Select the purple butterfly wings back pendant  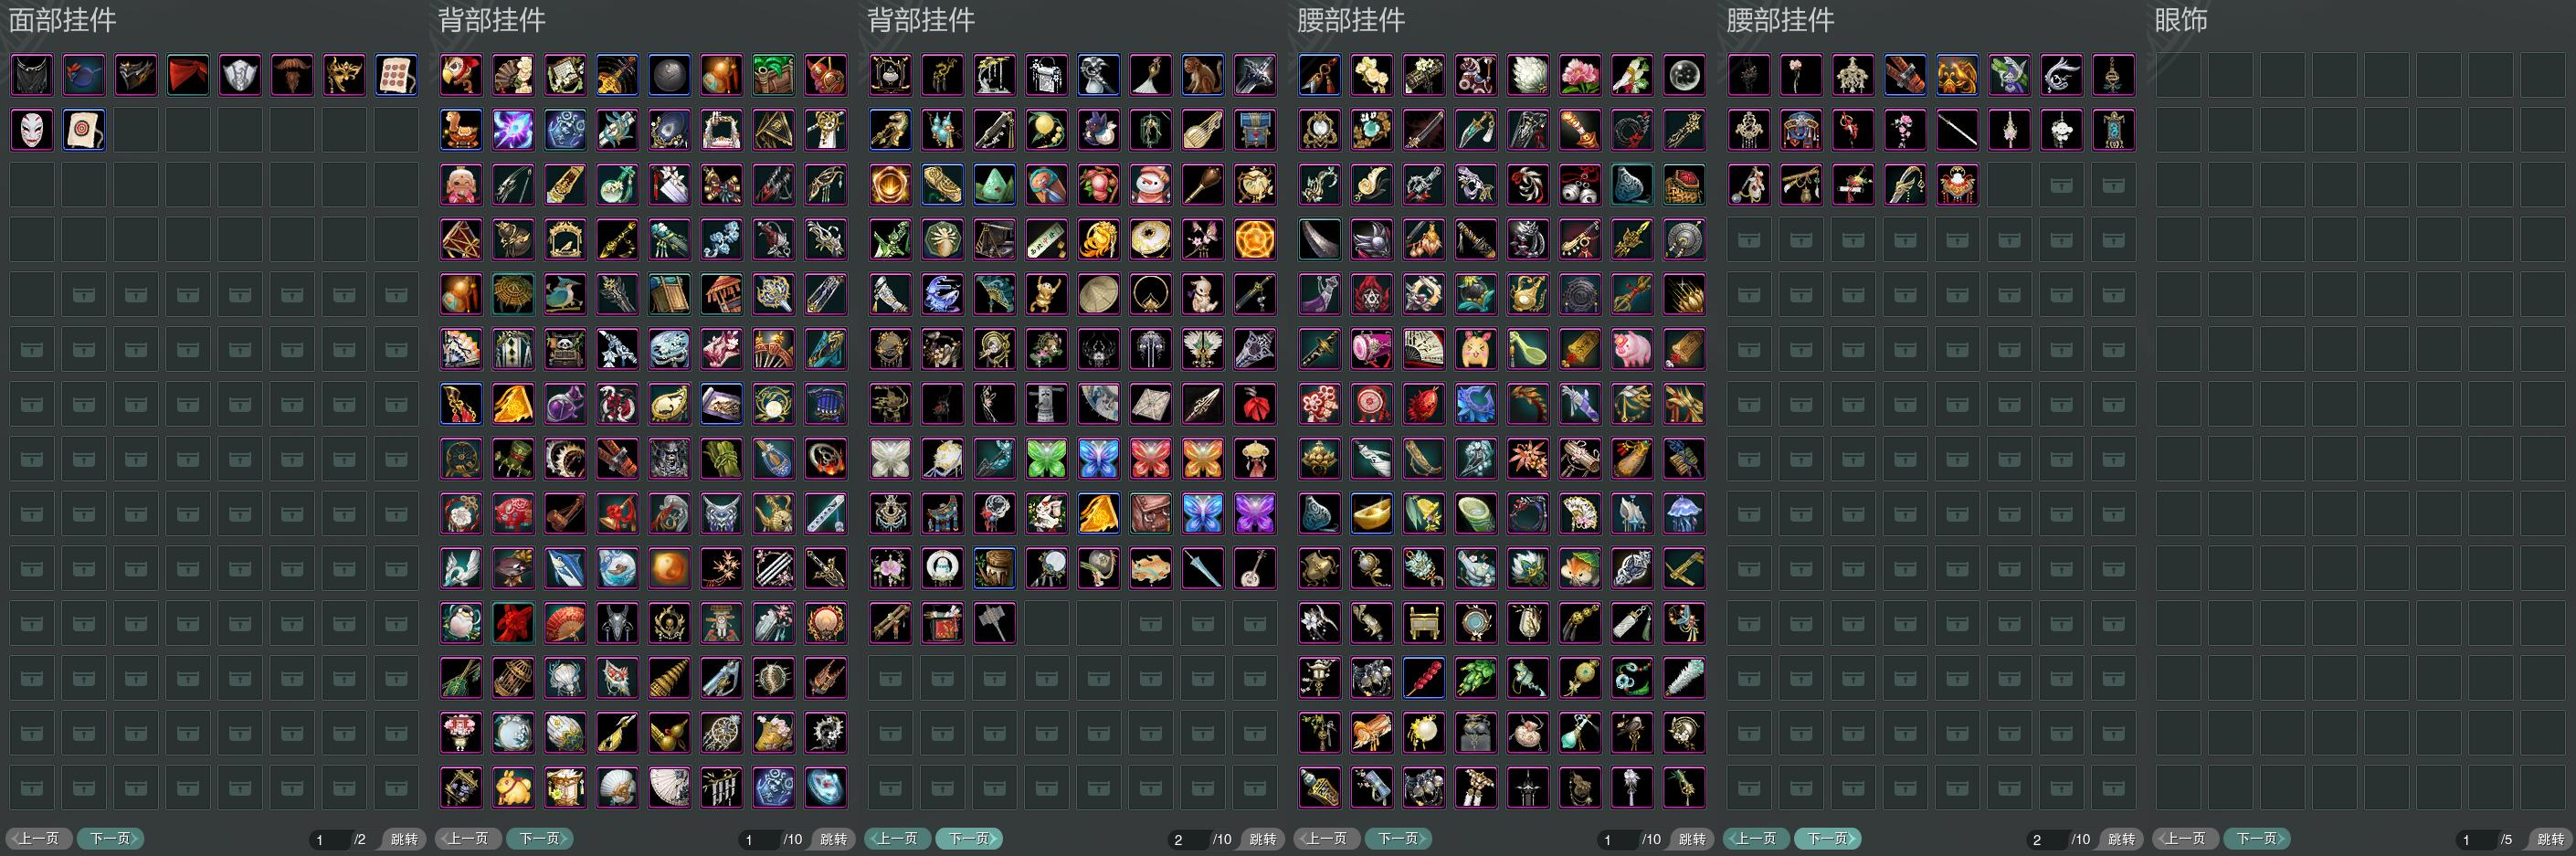tap(1254, 514)
